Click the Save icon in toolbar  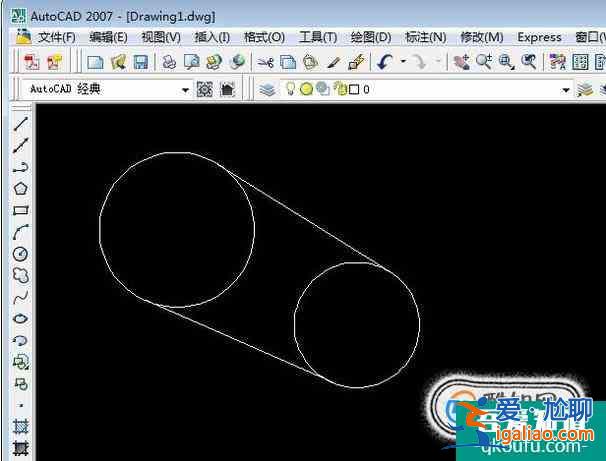pos(141,63)
